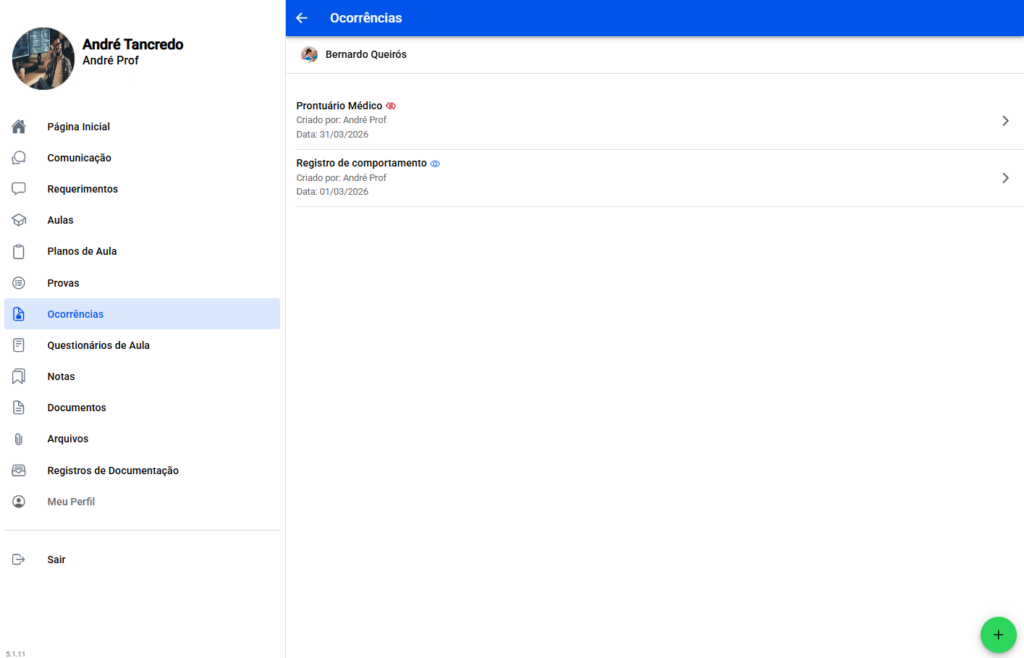Expand Registro de comportamento with right chevron
The height and width of the screenshot is (658, 1024).
point(1005,178)
